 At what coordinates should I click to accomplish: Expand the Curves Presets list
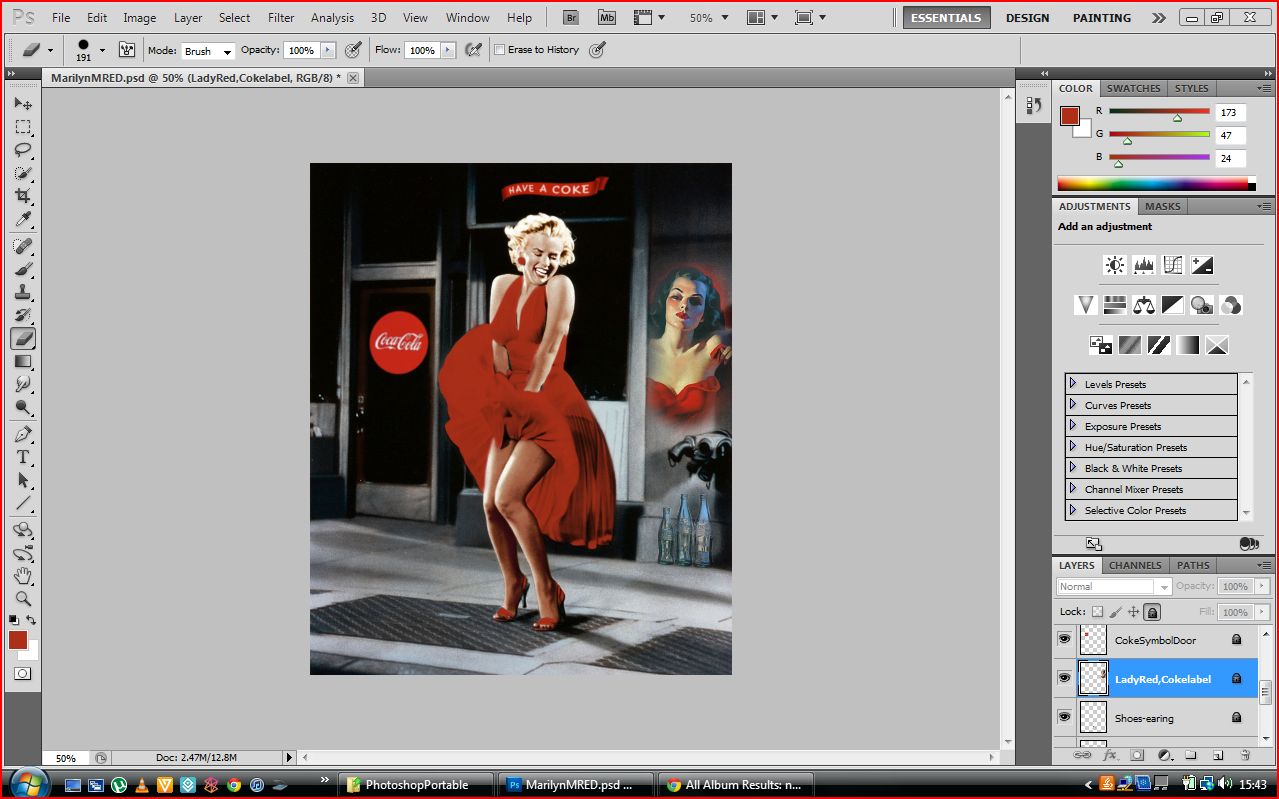coord(1073,405)
